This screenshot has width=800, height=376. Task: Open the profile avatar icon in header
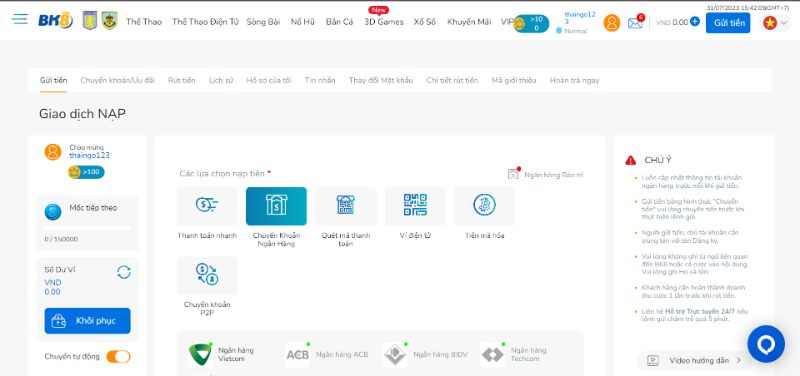(x=612, y=22)
